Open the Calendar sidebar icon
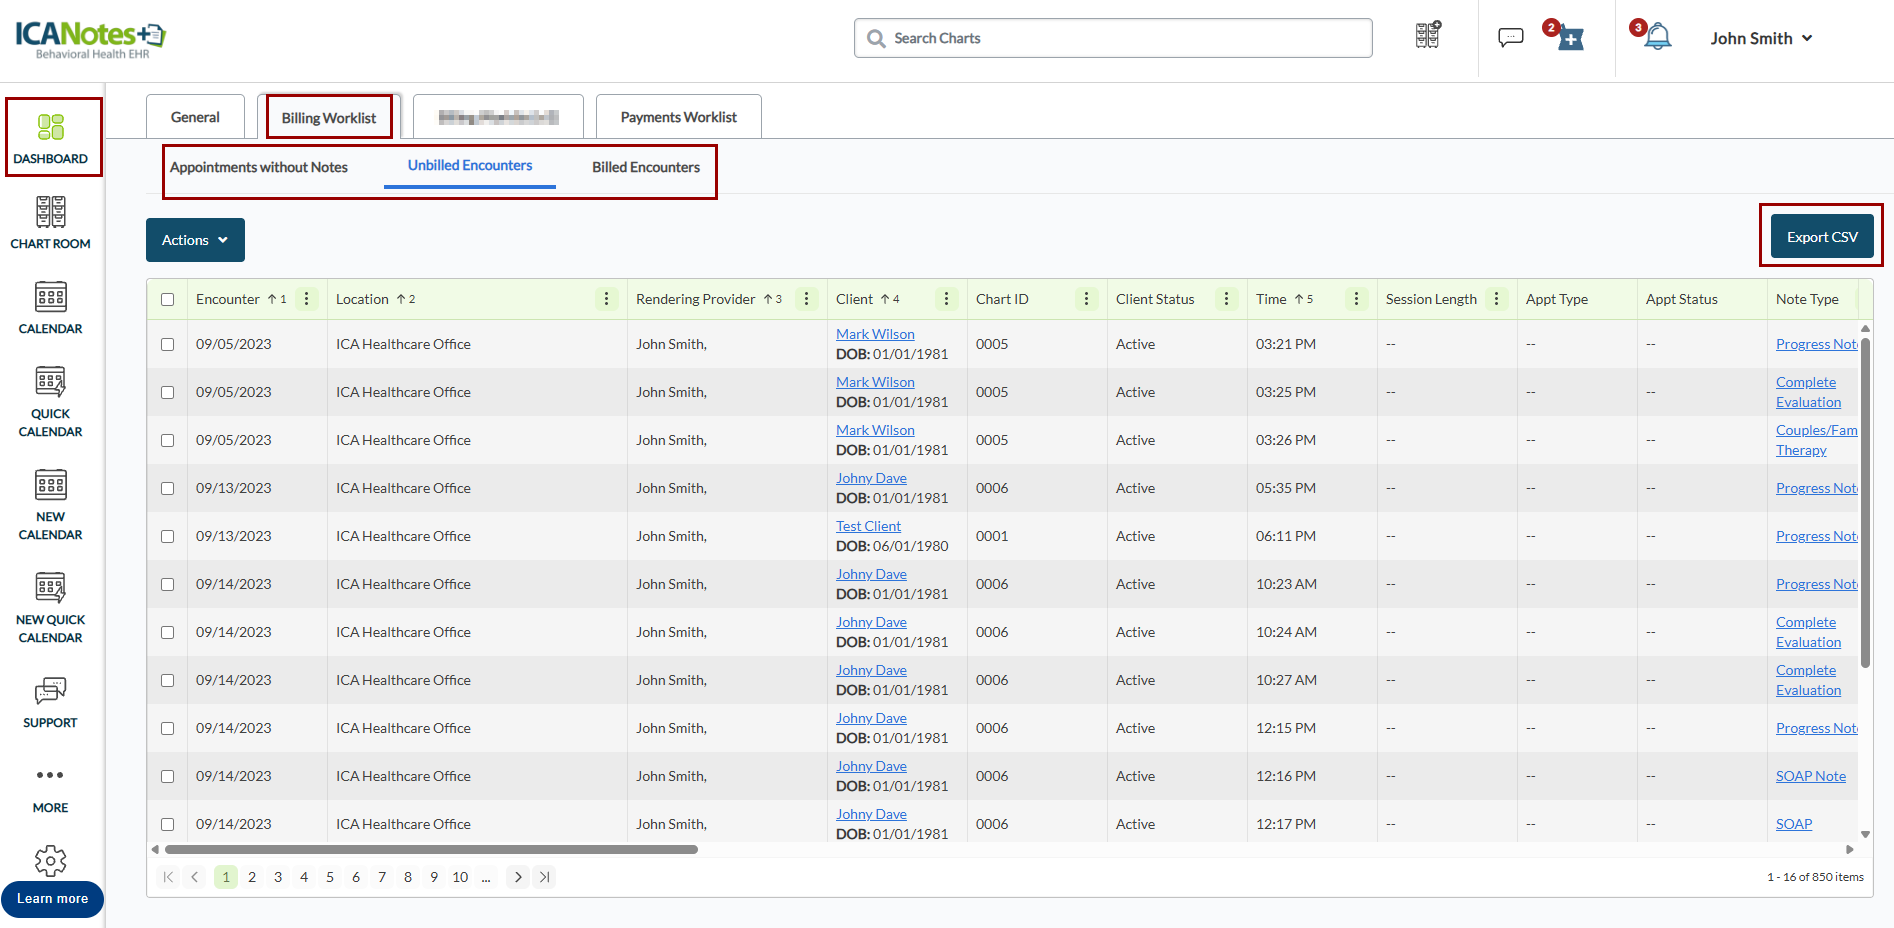The height and width of the screenshot is (928, 1894). [50, 308]
